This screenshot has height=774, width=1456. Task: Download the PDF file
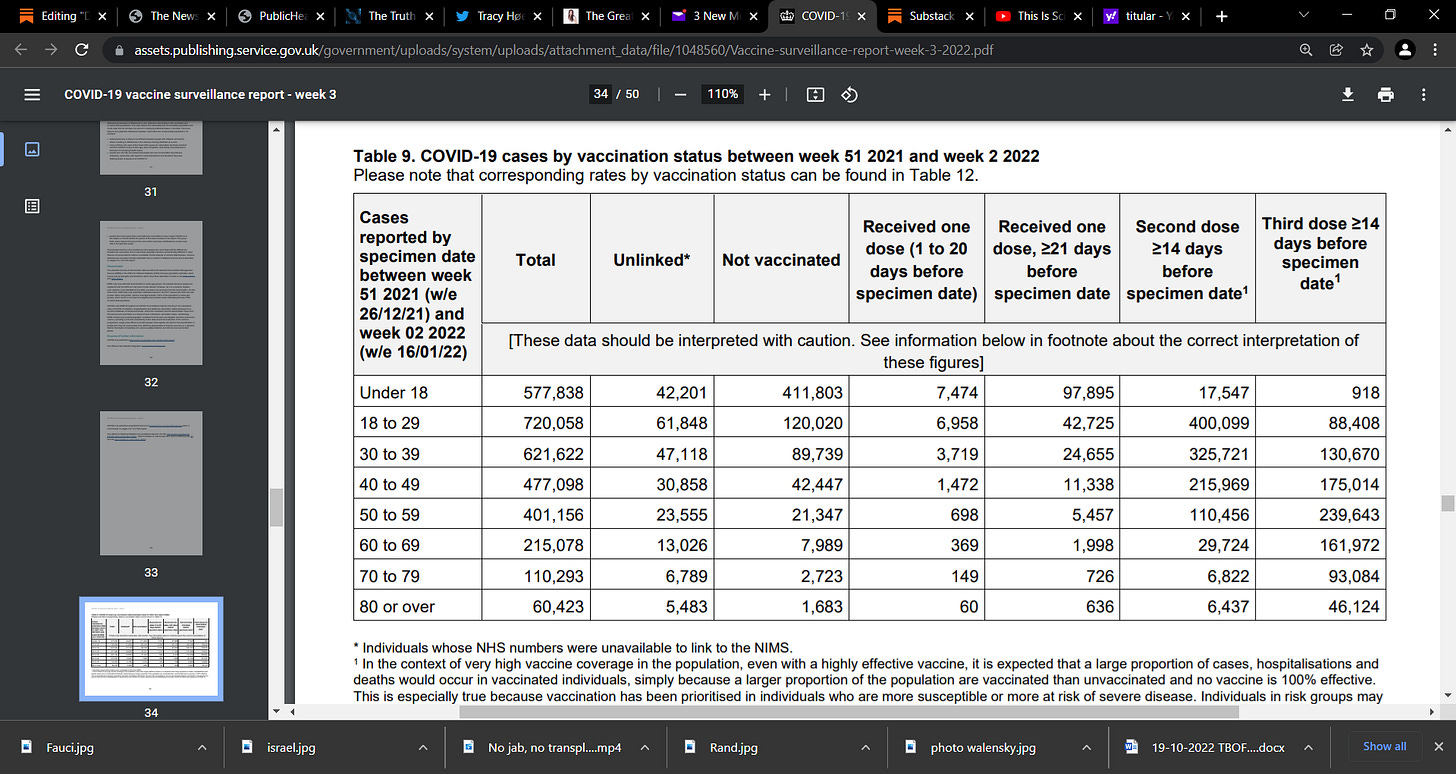tap(1348, 94)
